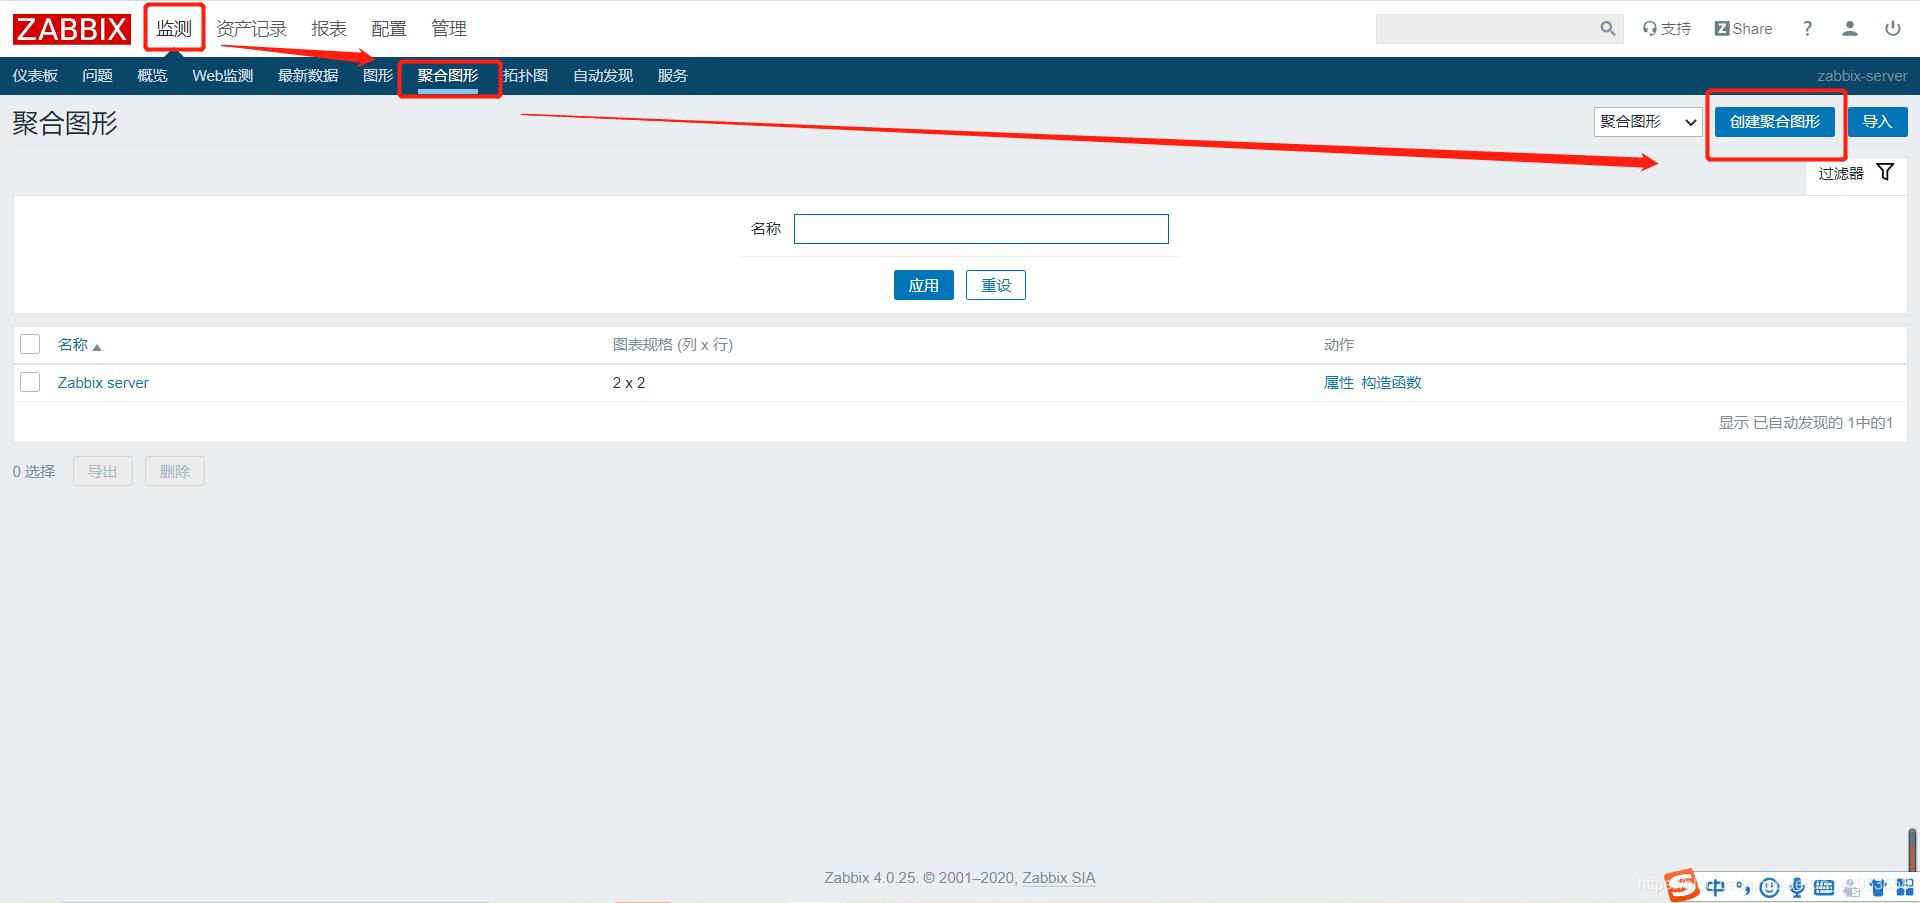Open 构造函数 for Zabbix server
Viewport: 1920px width, 903px height.
[x=1391, y=383]
